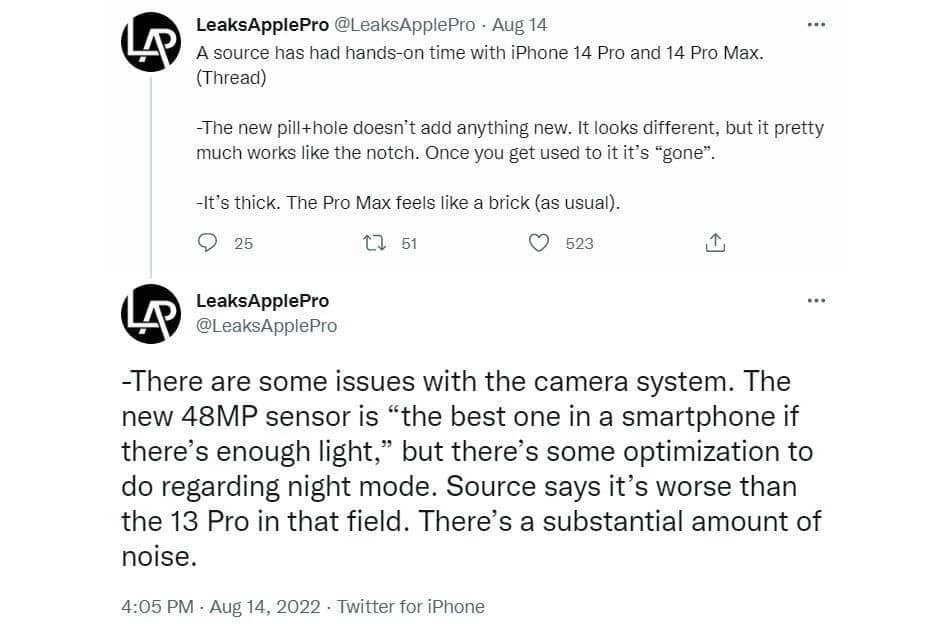Open bold LeaksApplePro name on second tweet
The image size is (950, 633).
[x=263, y=301]
